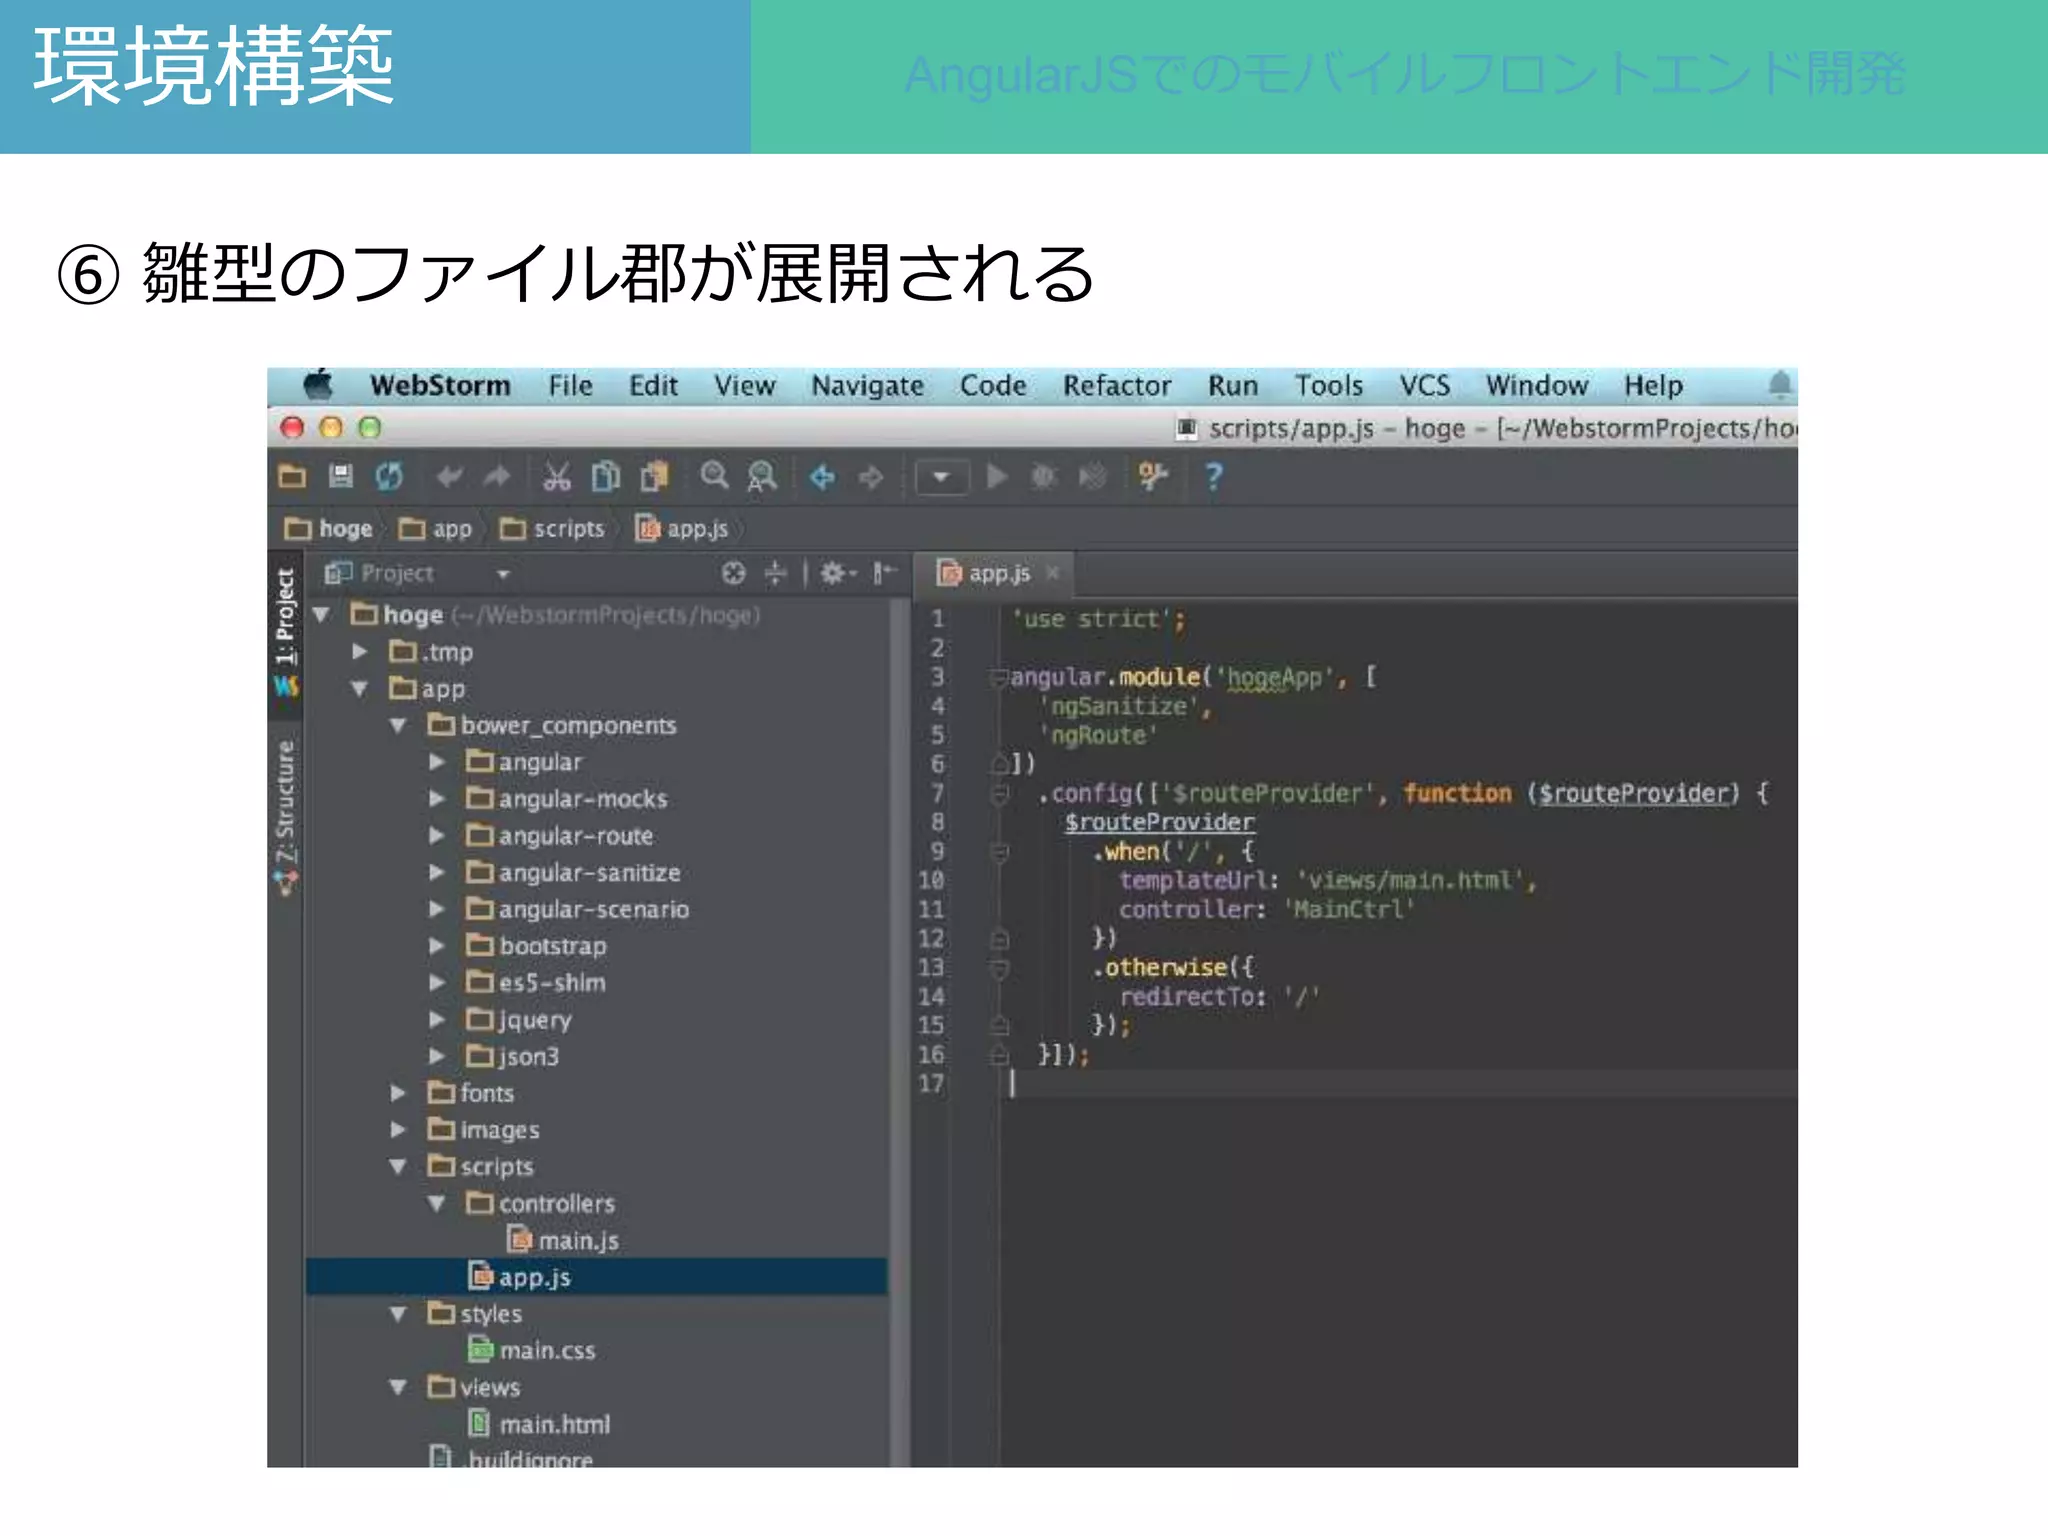Click the Replace search icon
The height and width of the screenshot is (1536, 2048).
(x=762, y=477)
